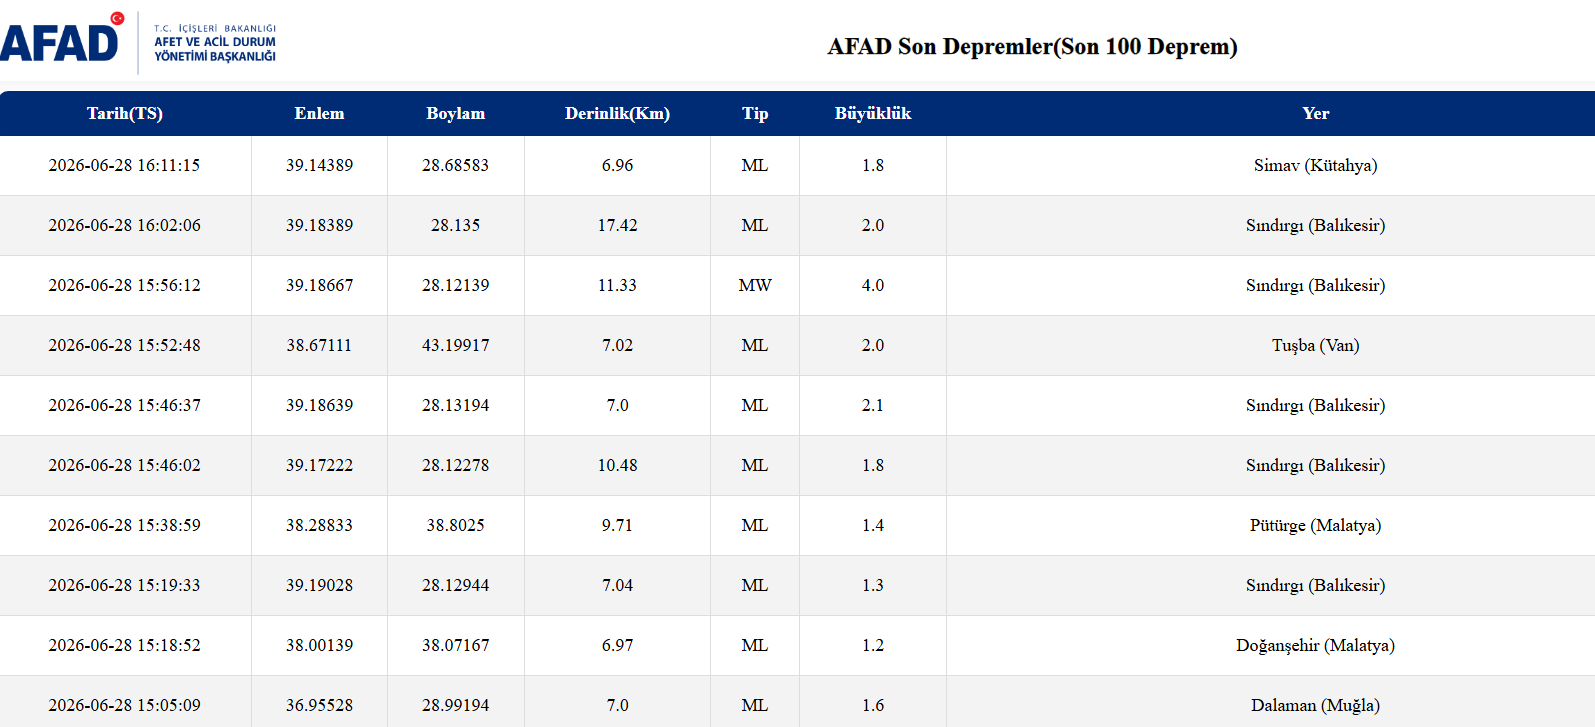Click the latitude 39.18667
Viewport: 1595px width, 727px height.
319,285
